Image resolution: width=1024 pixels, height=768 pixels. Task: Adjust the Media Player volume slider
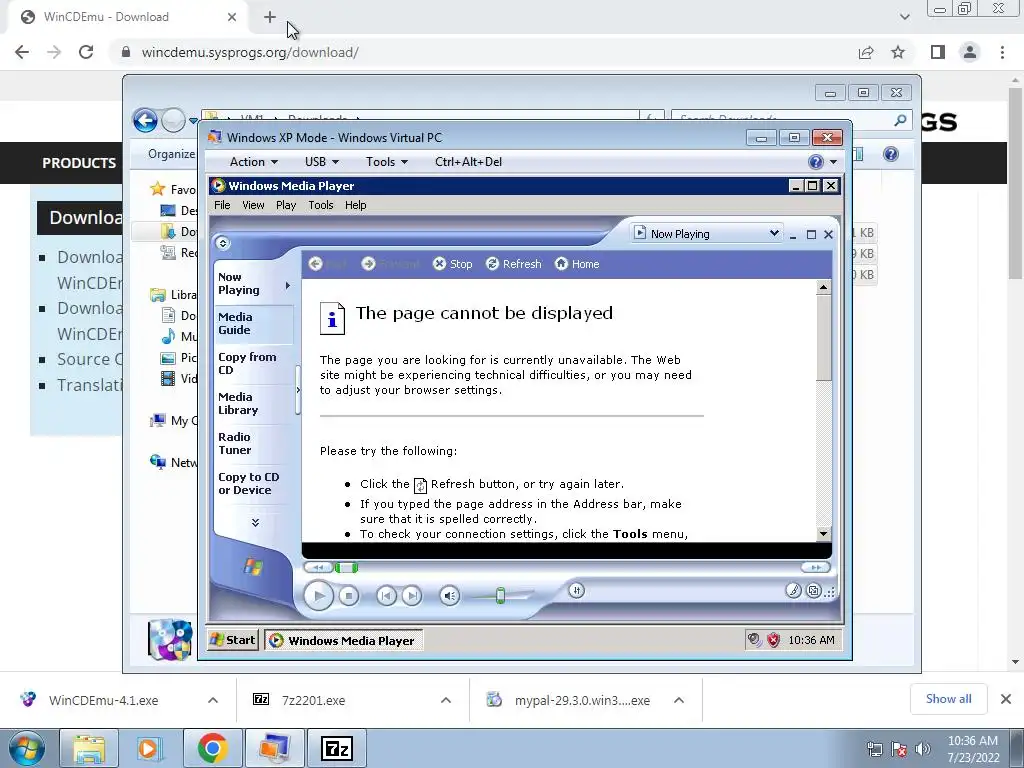(x=500, y=596)
